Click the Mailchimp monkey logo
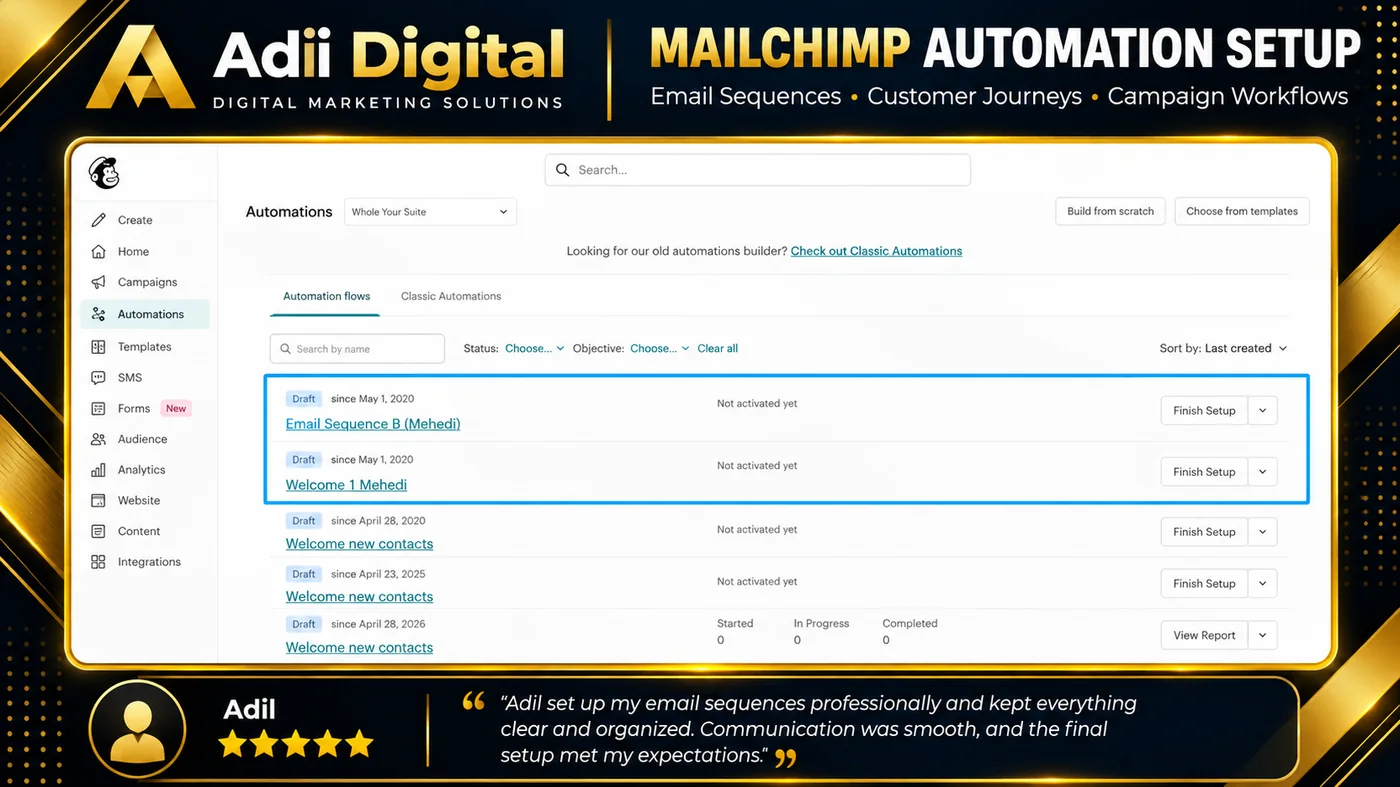Viewport: 1400px width, 787px height. [x=103, y=173]
